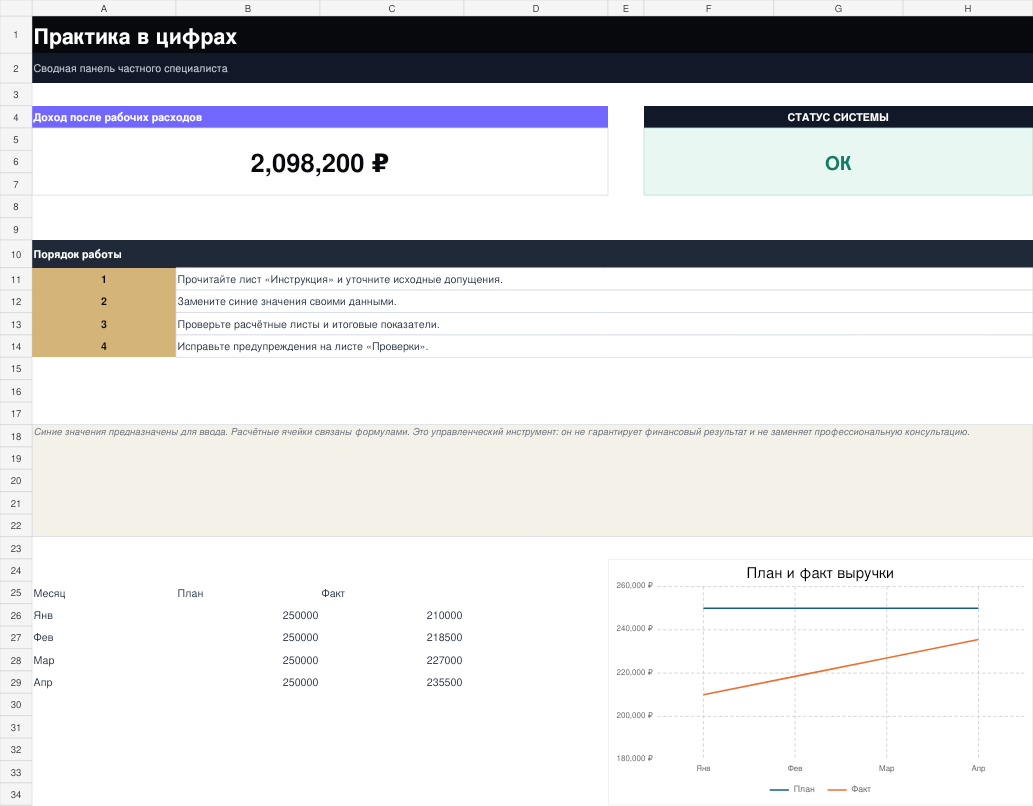1033x806 pixels.
Task: Select row 10 header
Action: coord(16,254)
